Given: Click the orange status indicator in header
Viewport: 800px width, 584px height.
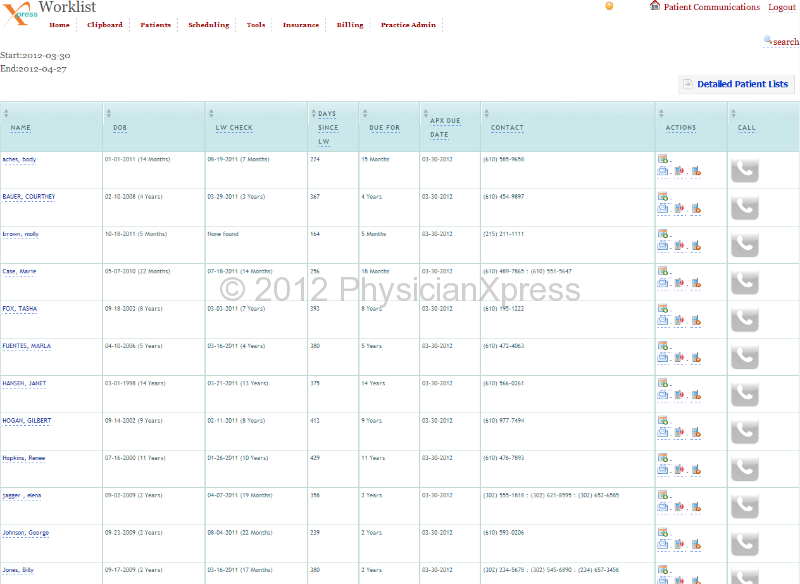Looking at the screenshot, I should (x=610, y=6).
